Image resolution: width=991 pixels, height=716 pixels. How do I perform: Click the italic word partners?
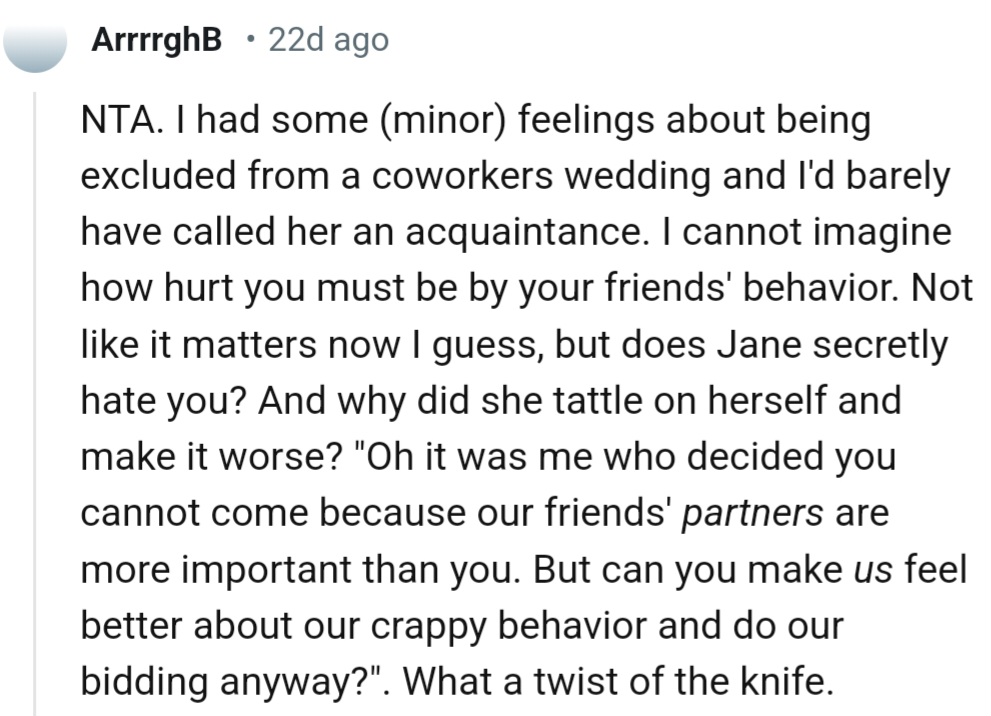(x=752, y=512)
